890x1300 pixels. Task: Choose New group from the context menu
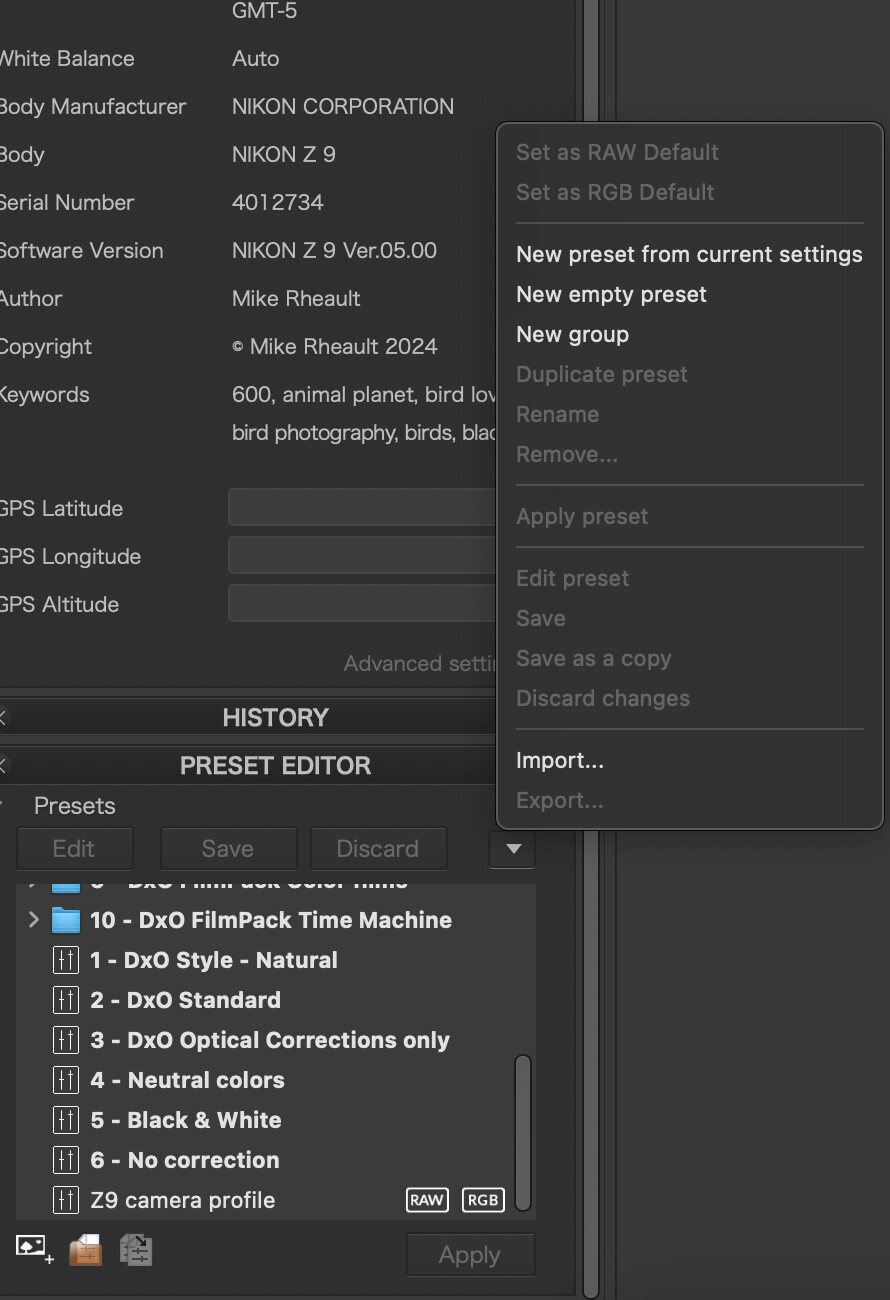572,334
